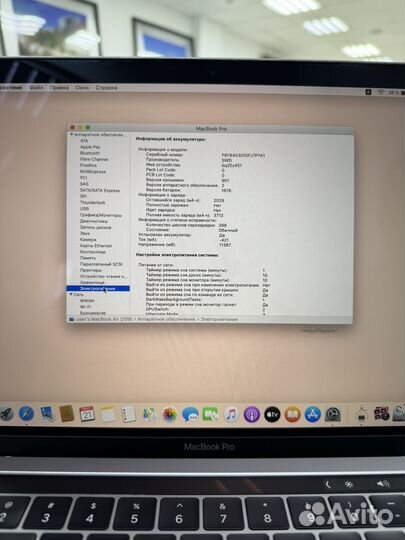Viewport: 405px width, 540px height.
Task: Select Fibre Channel in the sidebar
Action: click(x=94, y=159)
